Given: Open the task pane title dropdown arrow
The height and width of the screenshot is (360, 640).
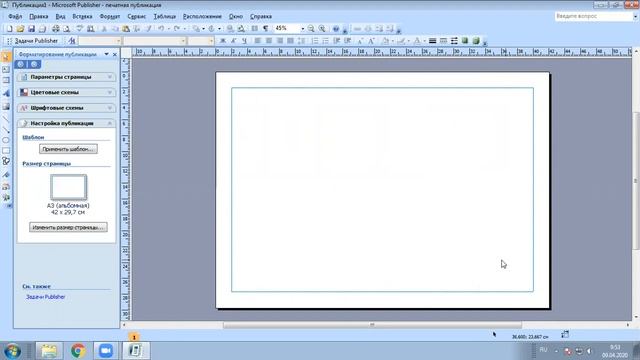Looking at the screenshot, I should [107, 54].
